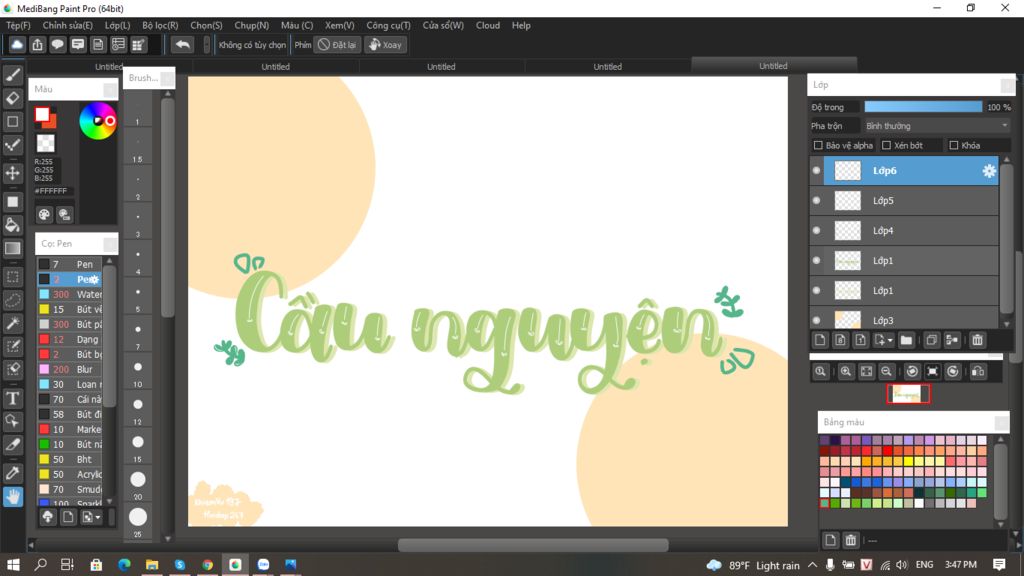Select the transparent color swatch
The width and height of the screenshot is (1024, 576).
coord(45,143)
